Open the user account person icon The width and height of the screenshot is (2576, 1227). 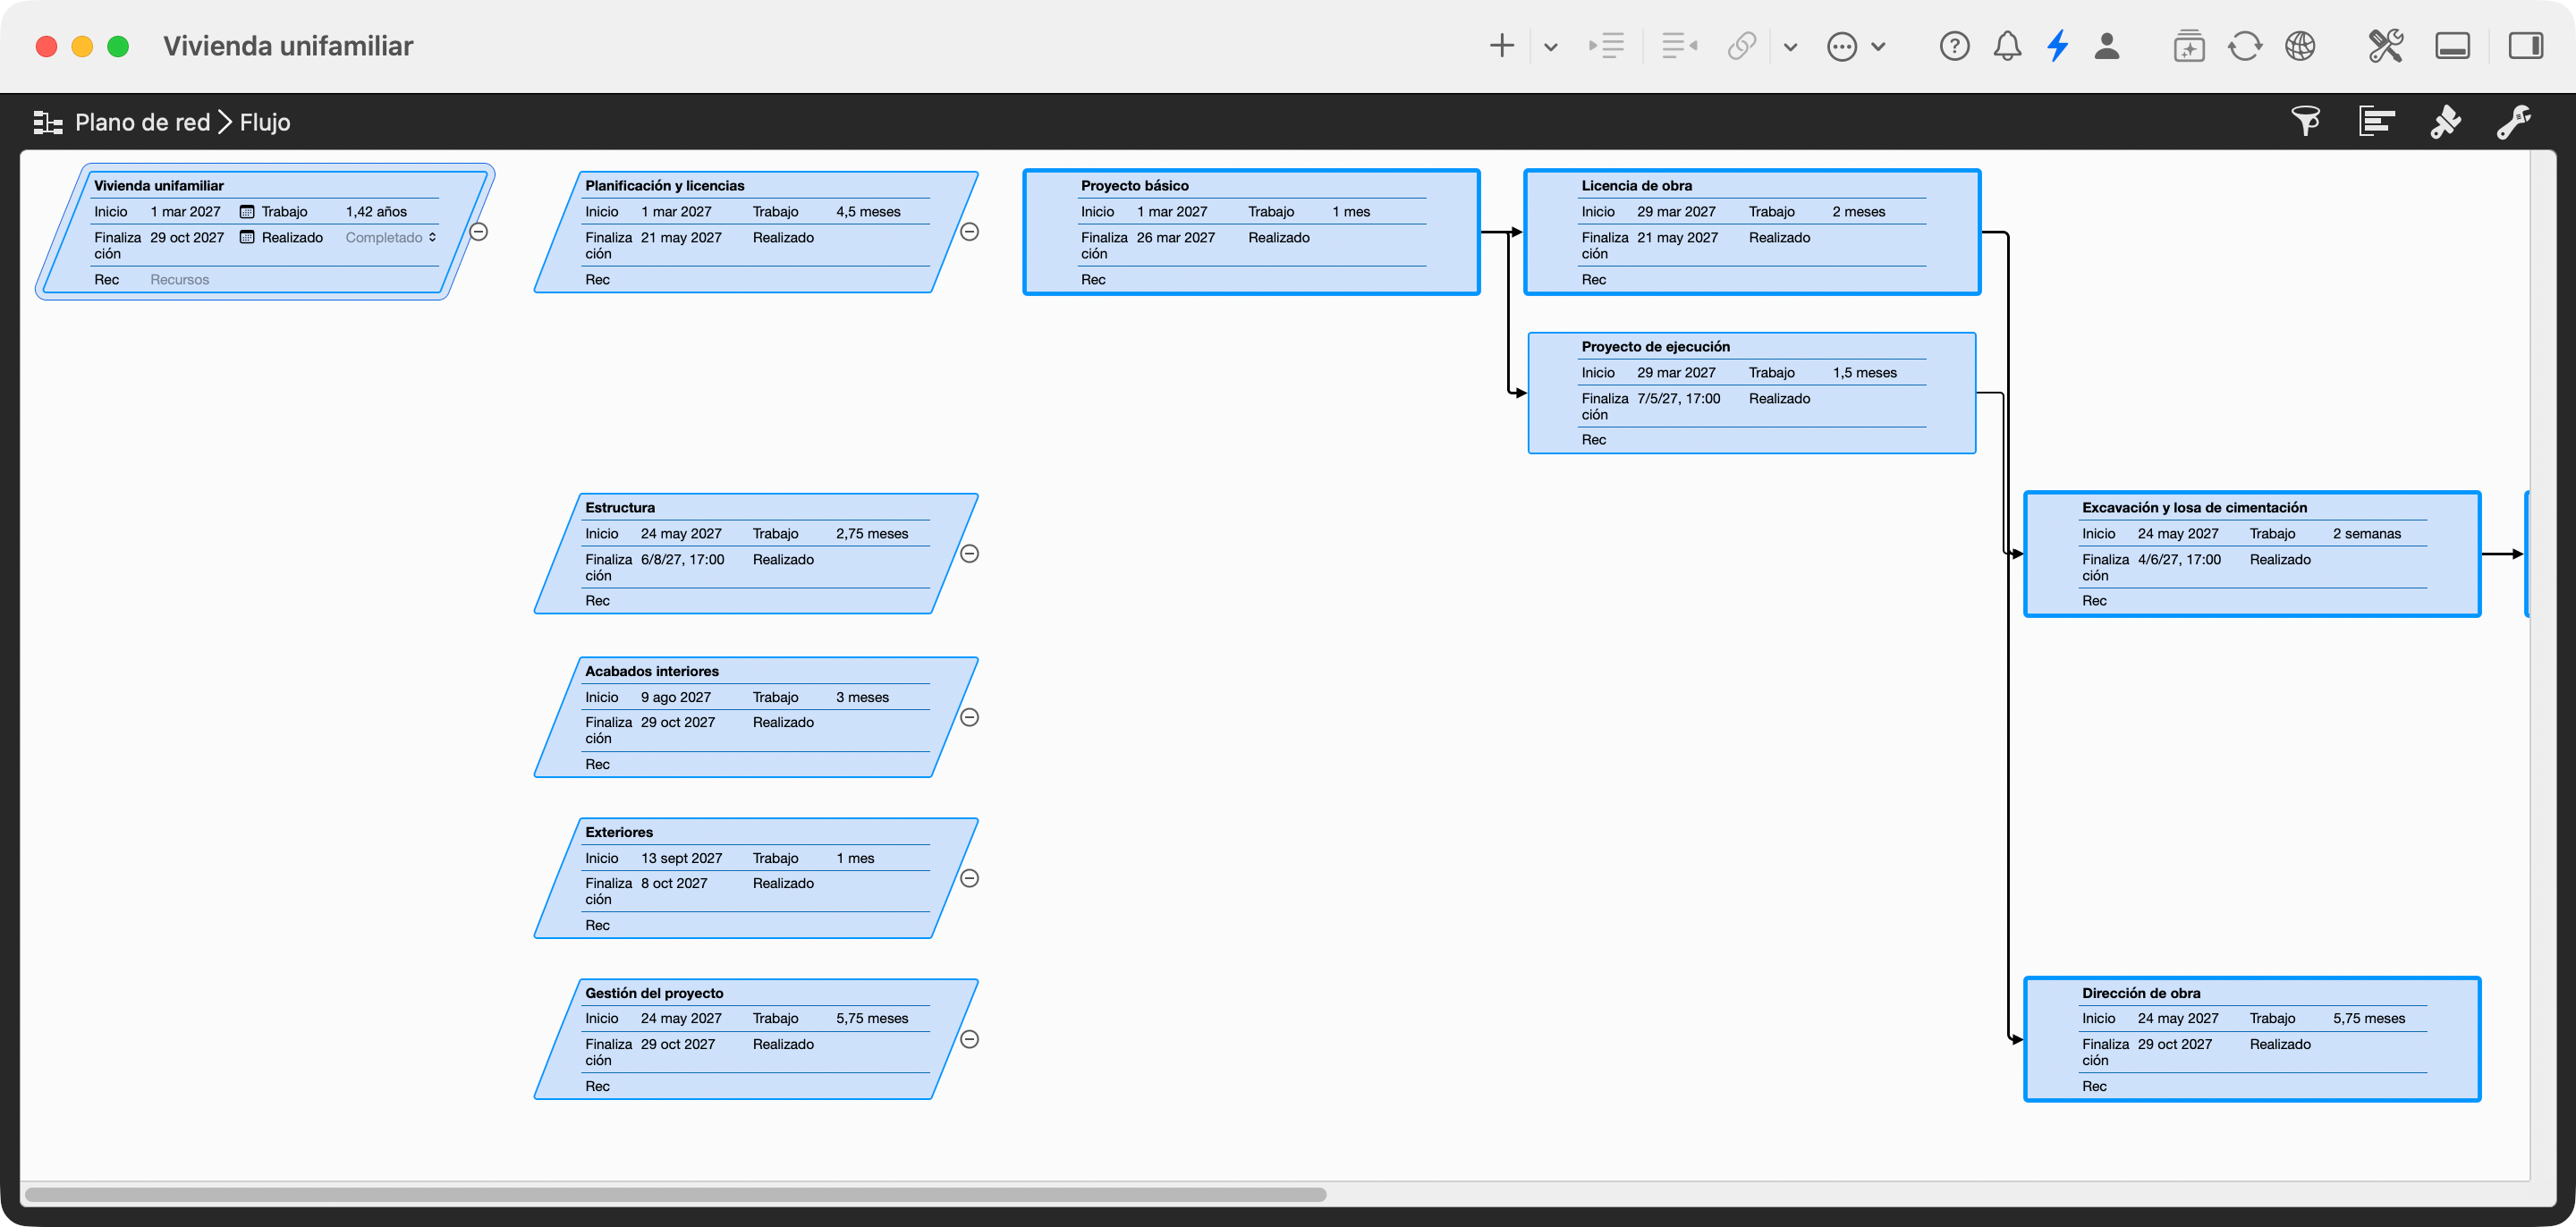click(2107, 46)
